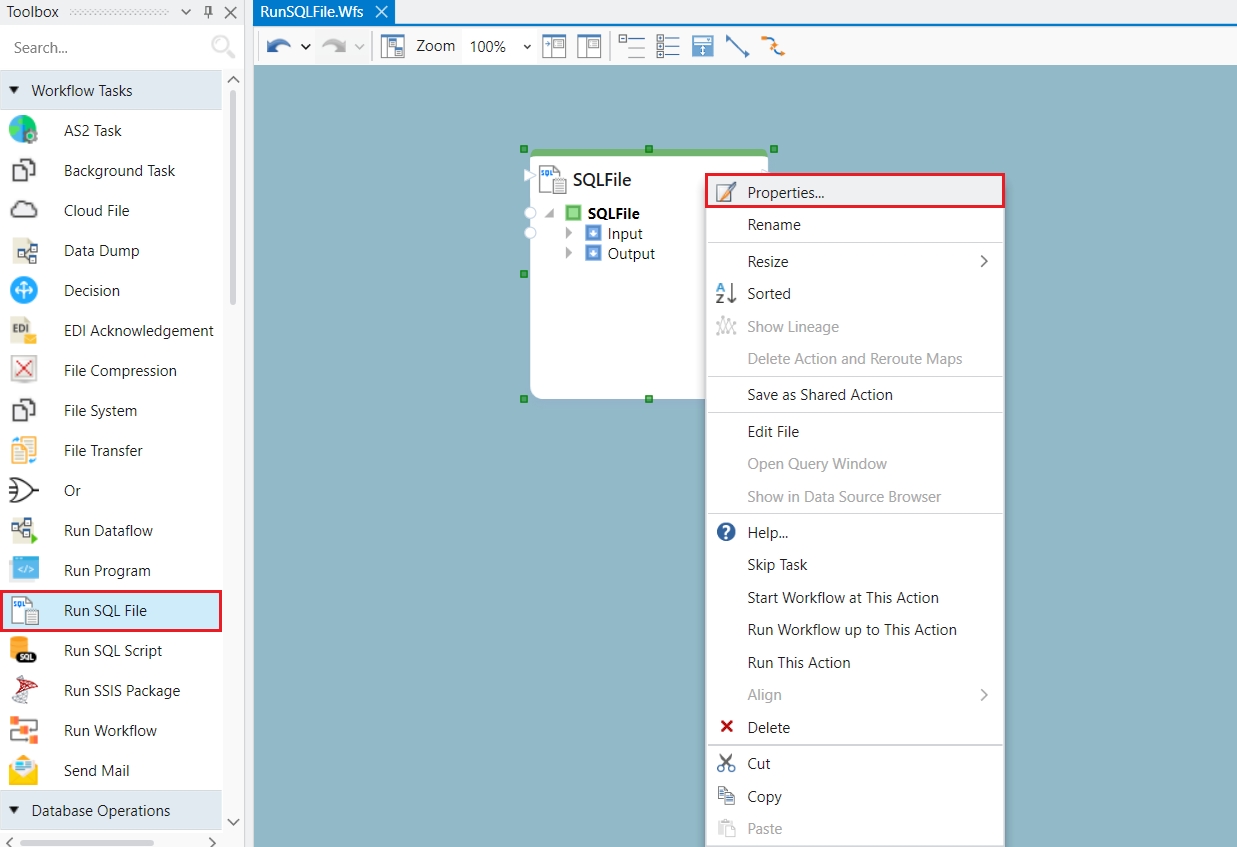Click the Send Mail envelope icon
The height and width of the screenshot is (847, 1237).
(23, 770)
